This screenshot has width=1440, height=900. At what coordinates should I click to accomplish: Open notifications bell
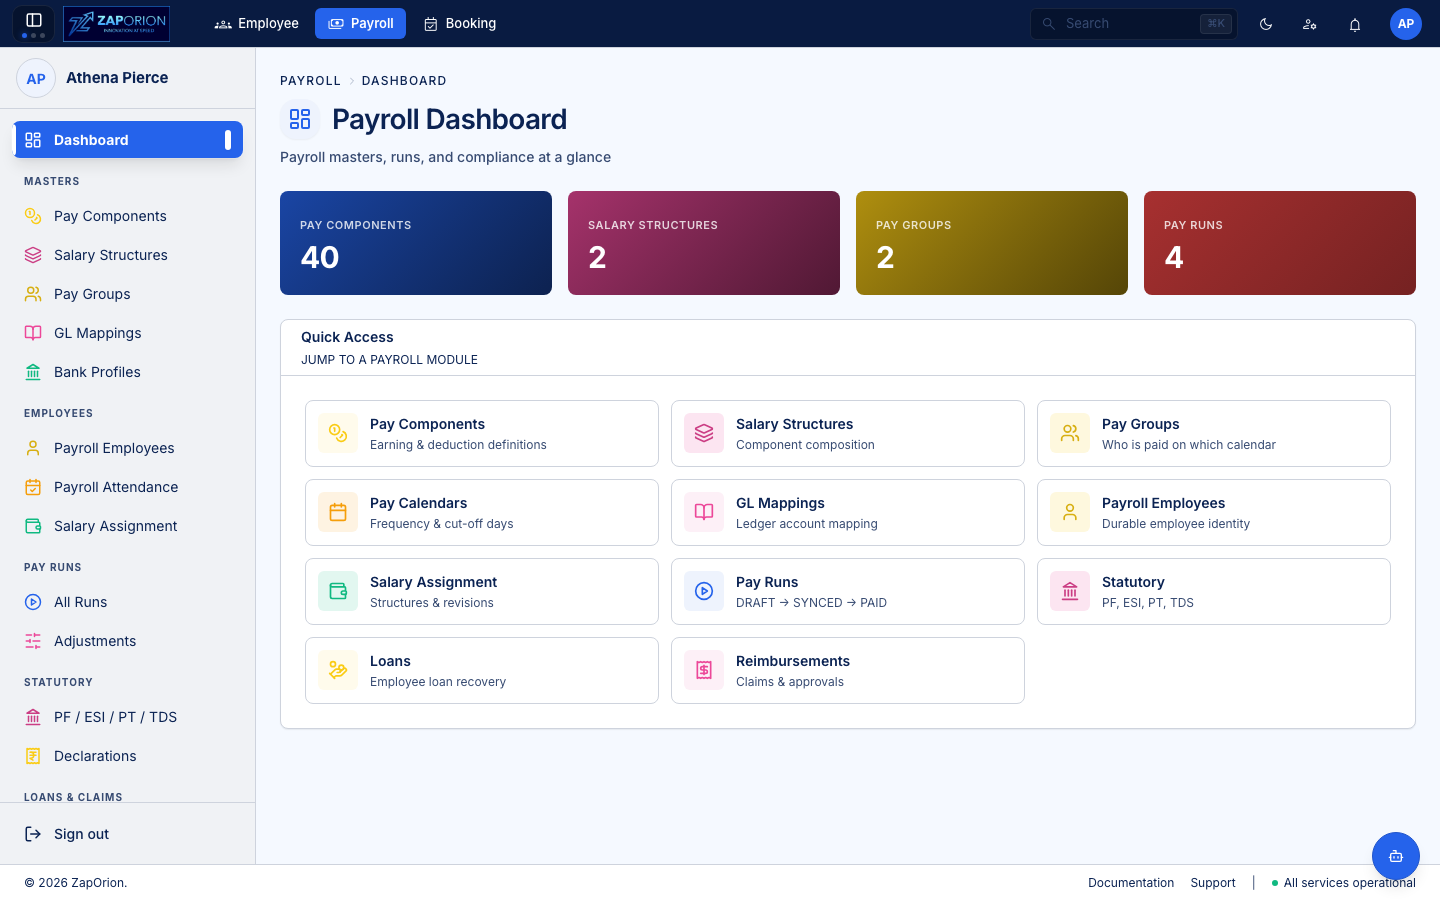coord(1355,24)
